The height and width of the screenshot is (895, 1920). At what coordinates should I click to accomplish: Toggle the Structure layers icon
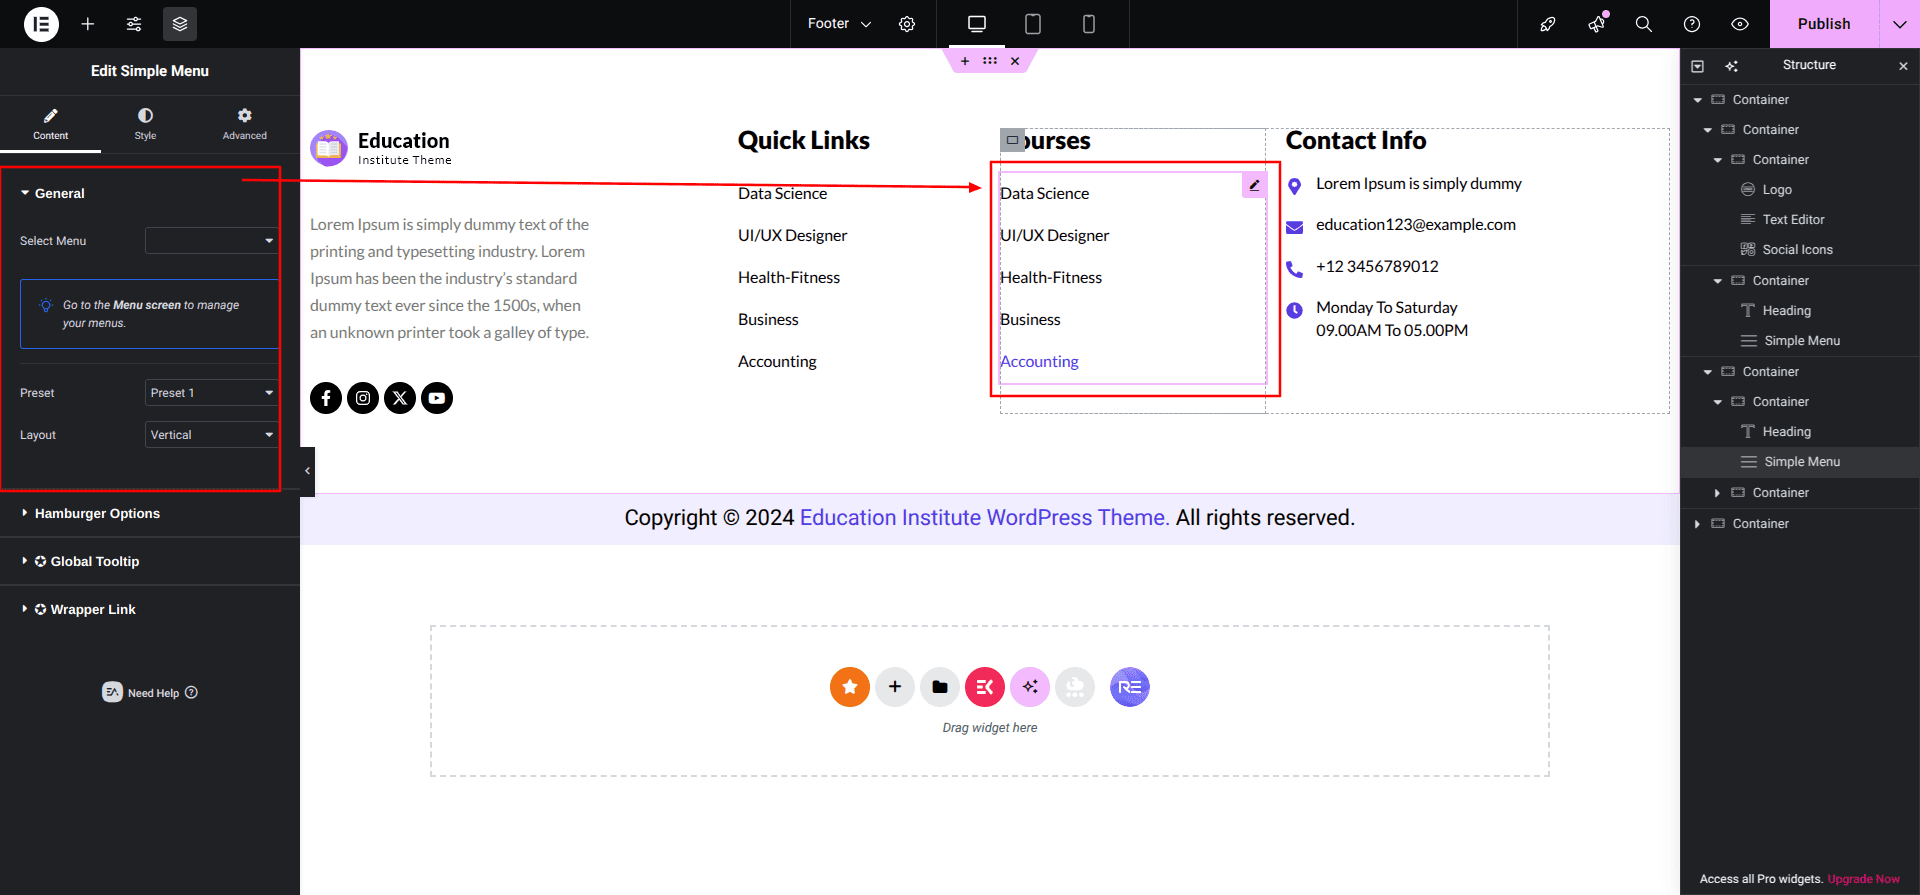pyautogui.click(x=180, y=24)
